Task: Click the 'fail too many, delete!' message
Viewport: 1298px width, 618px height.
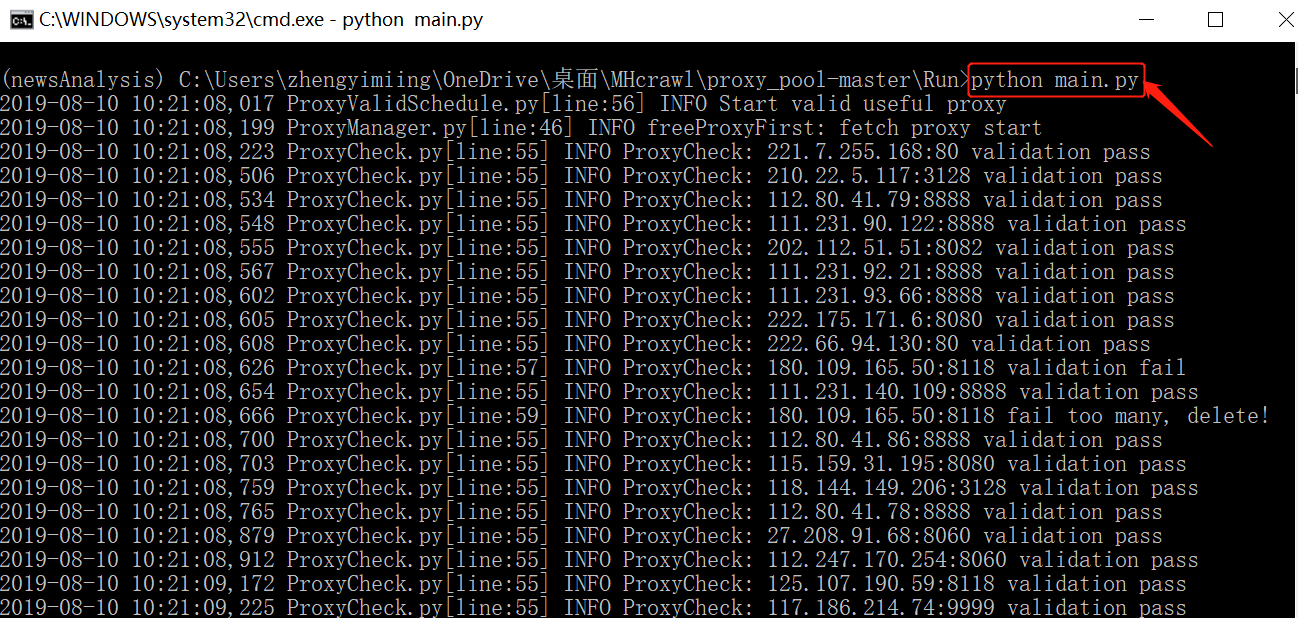Action: [x=1138, y=416]
